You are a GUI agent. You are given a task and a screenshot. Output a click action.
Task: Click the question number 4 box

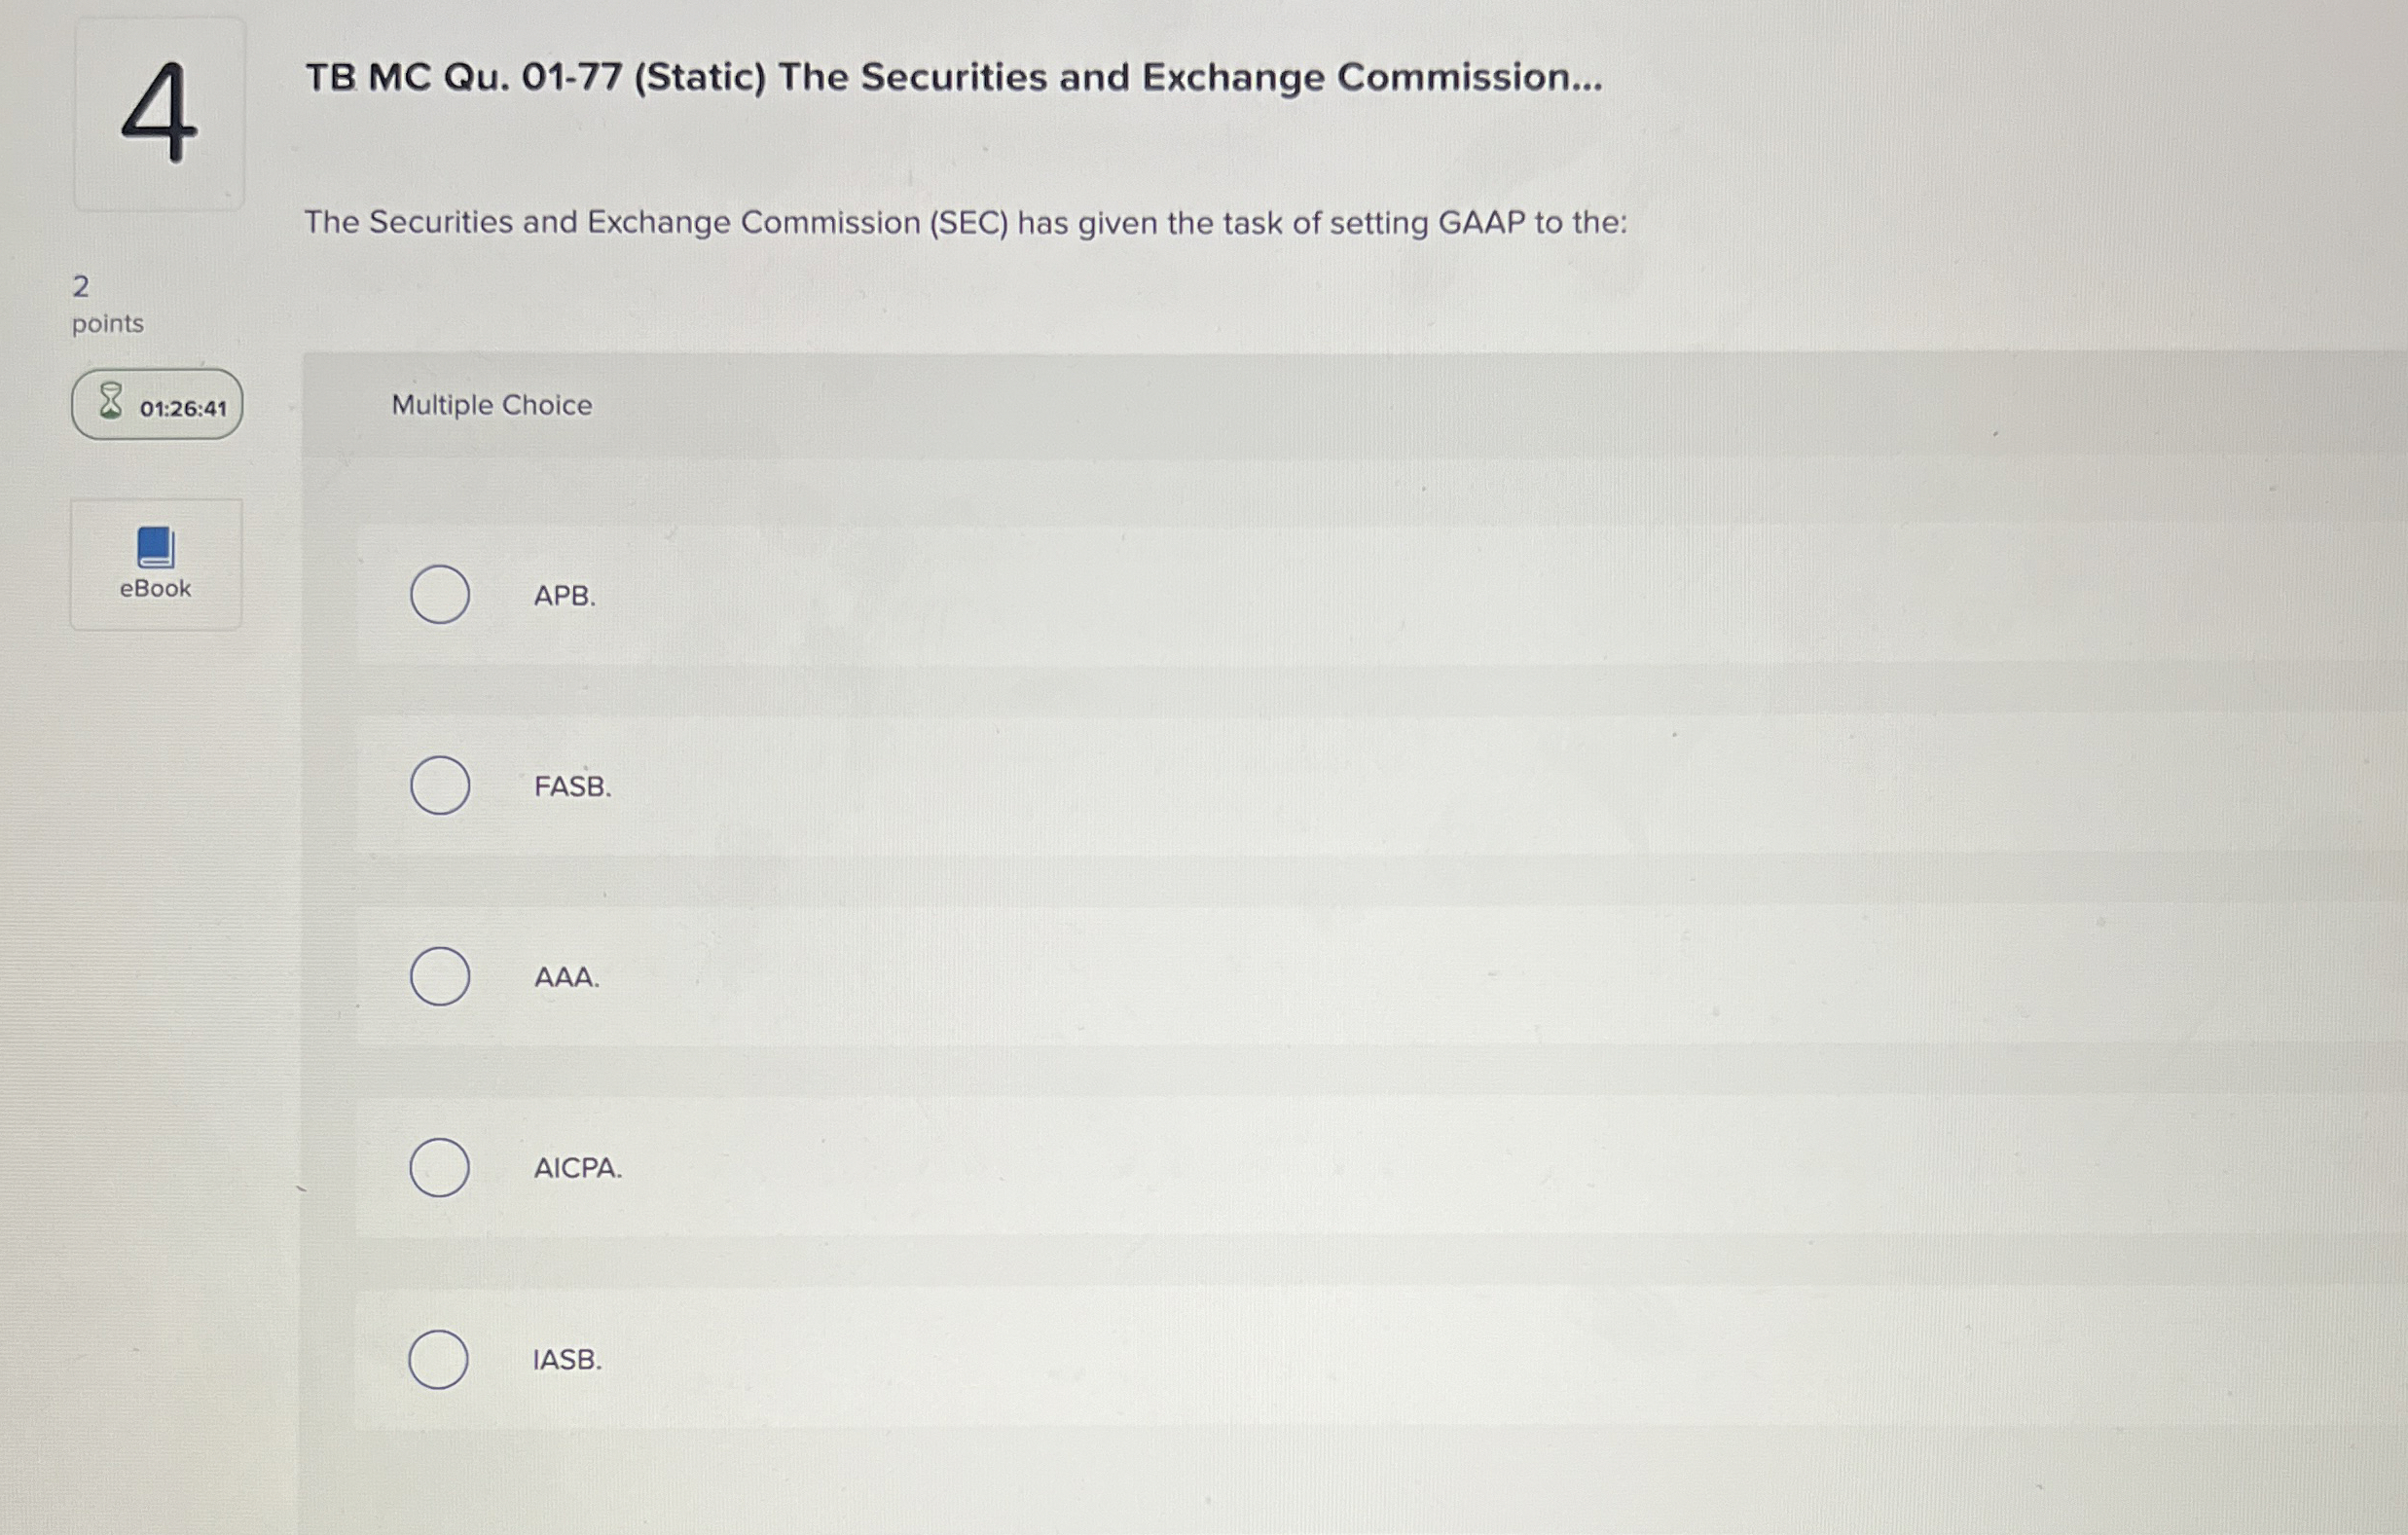click(x=160, y=113)
